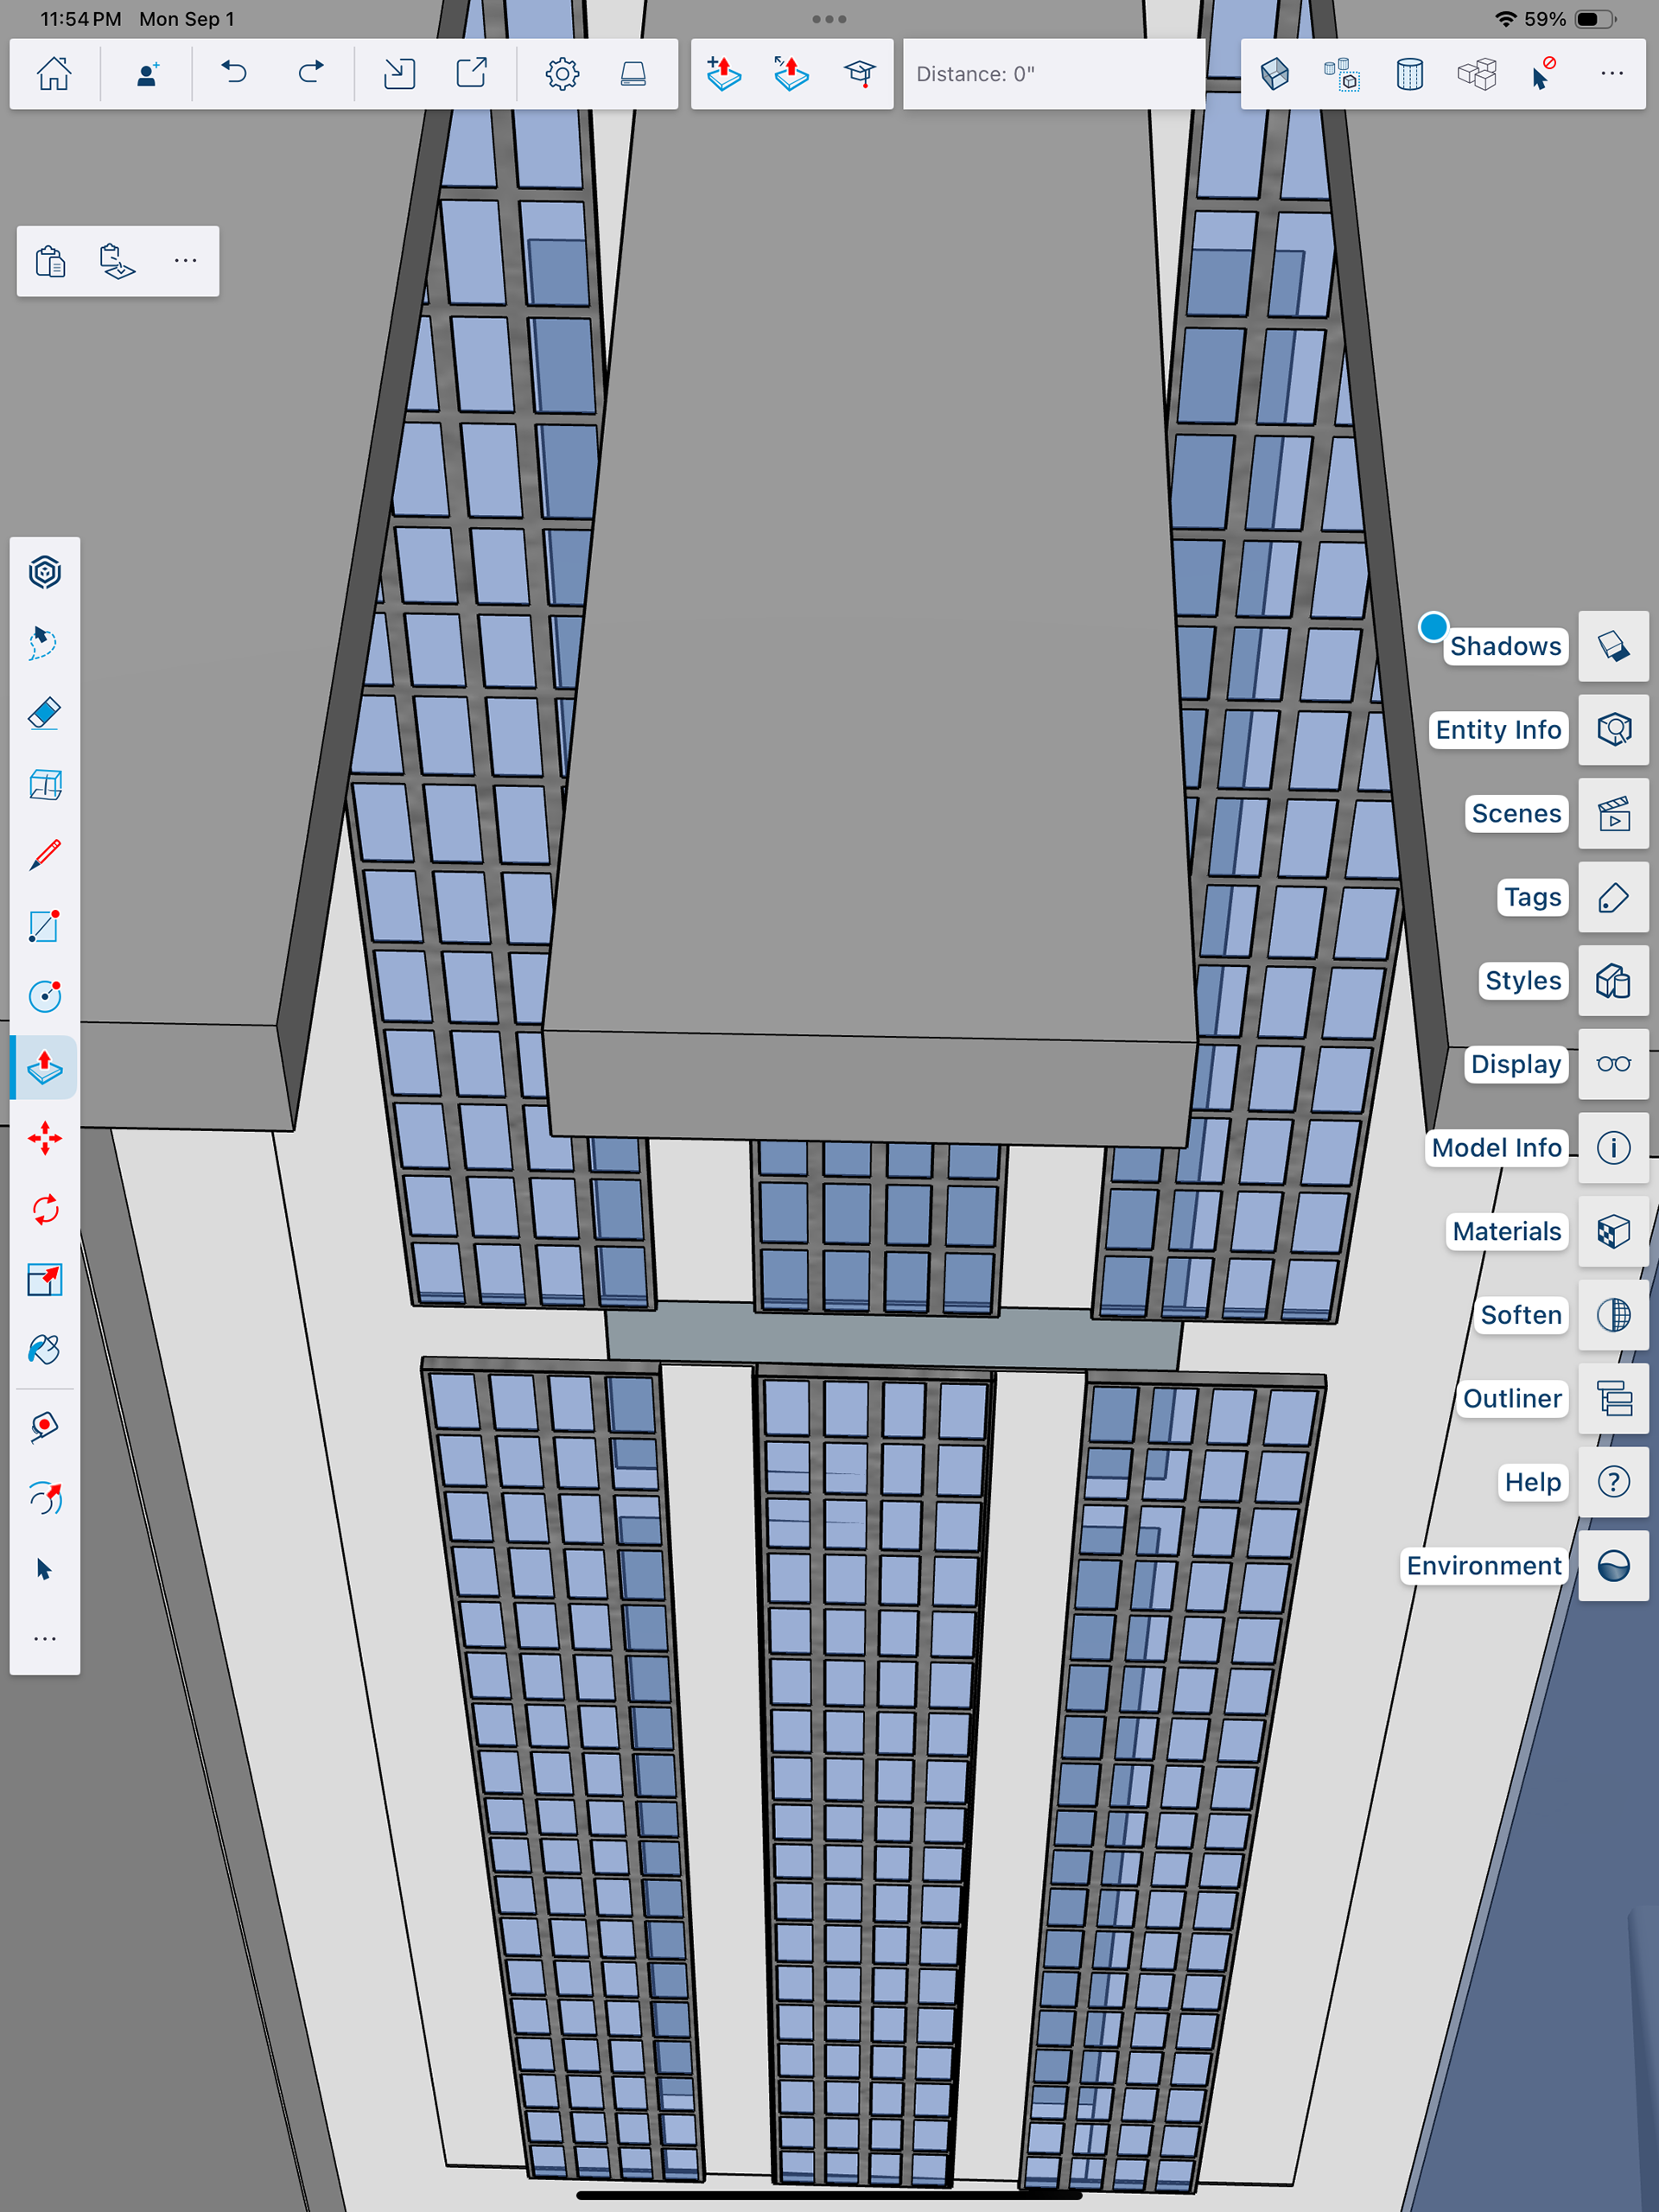Viewport: 1659px width, 2212px height.
Task: Expand top-right toolbar overflow ellipsis
Action: [x=1611, y=73]
